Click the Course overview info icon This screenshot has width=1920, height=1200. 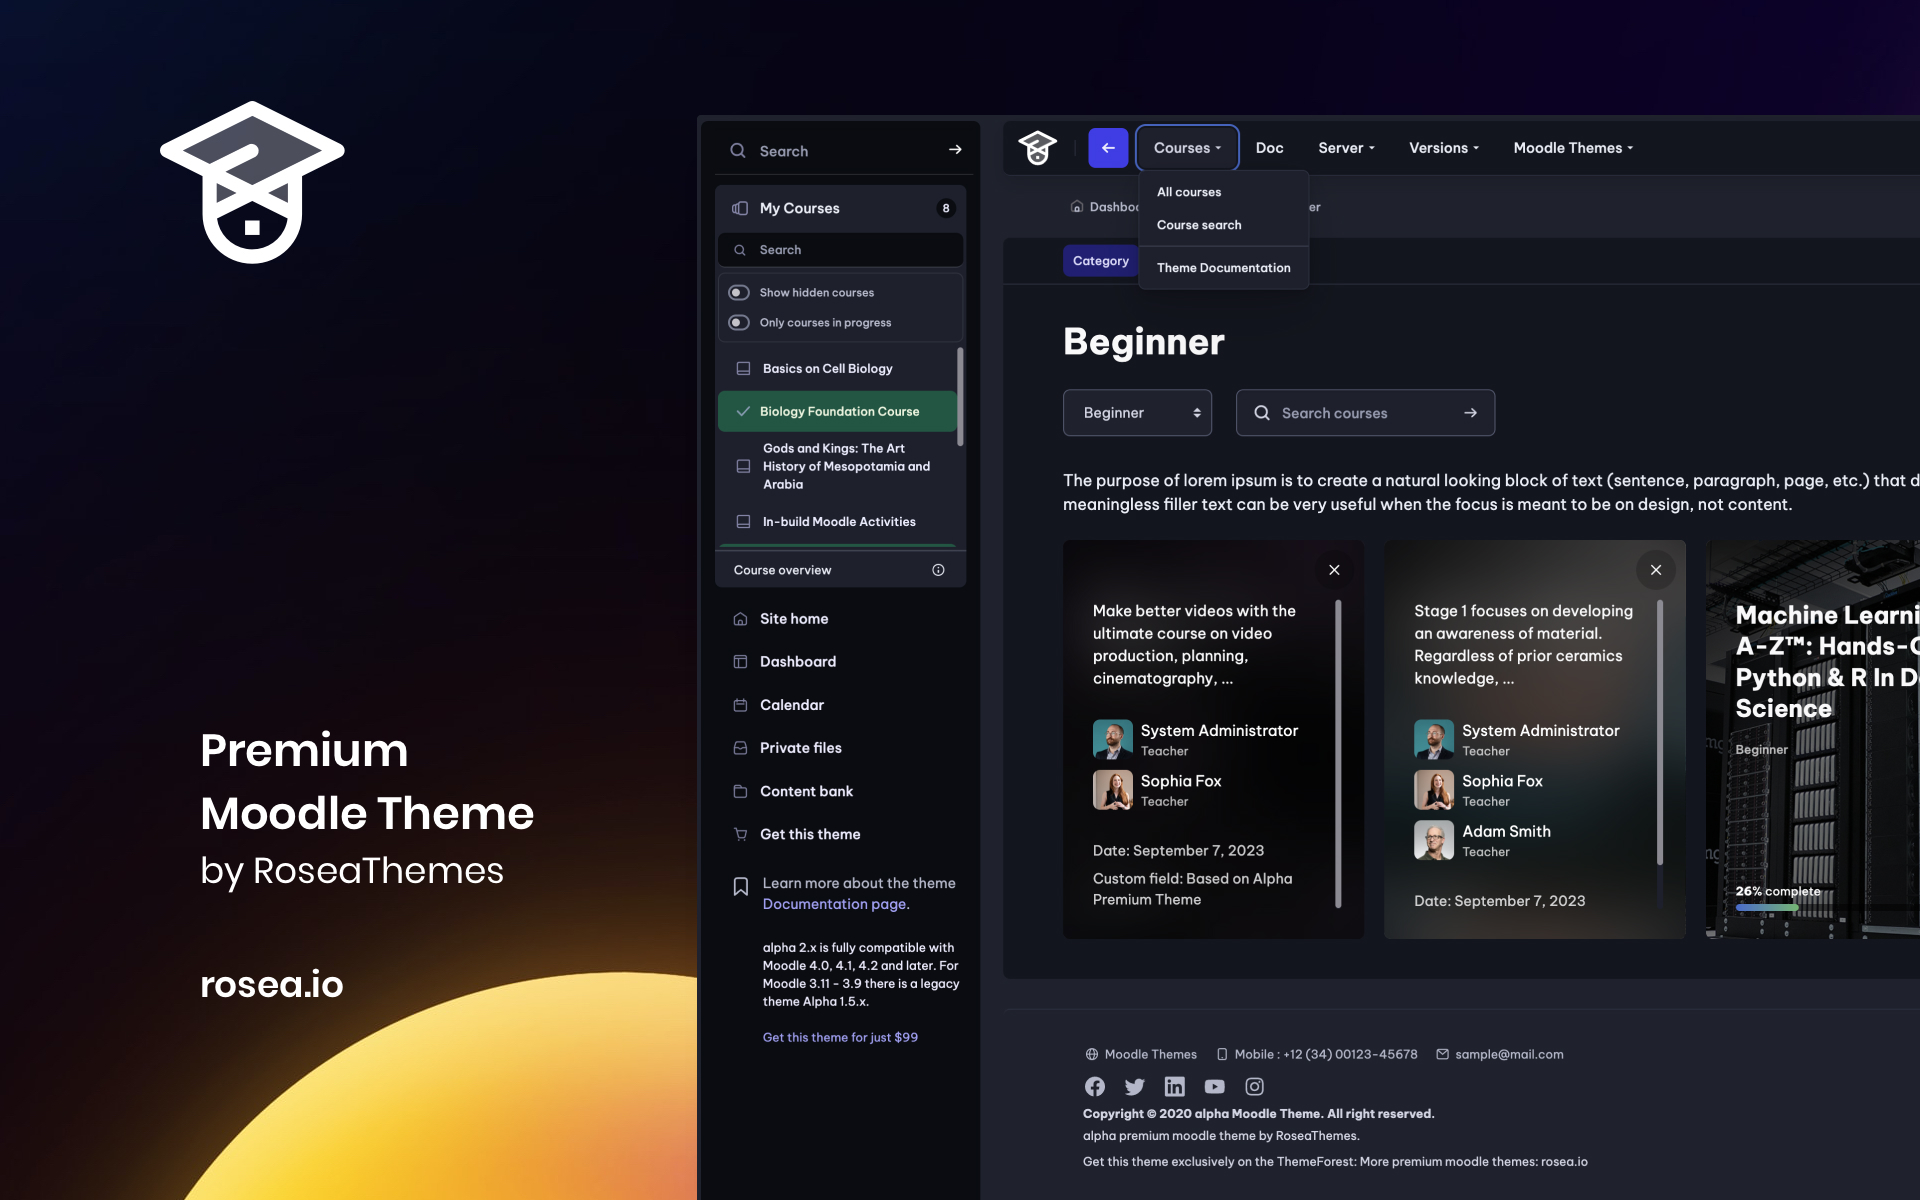(938, 570)
